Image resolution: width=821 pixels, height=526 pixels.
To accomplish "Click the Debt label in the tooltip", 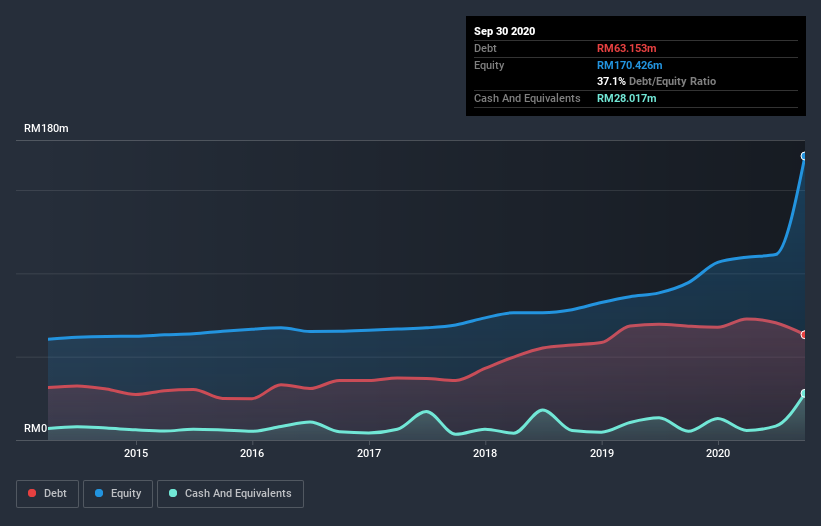I will click(485, 48).
